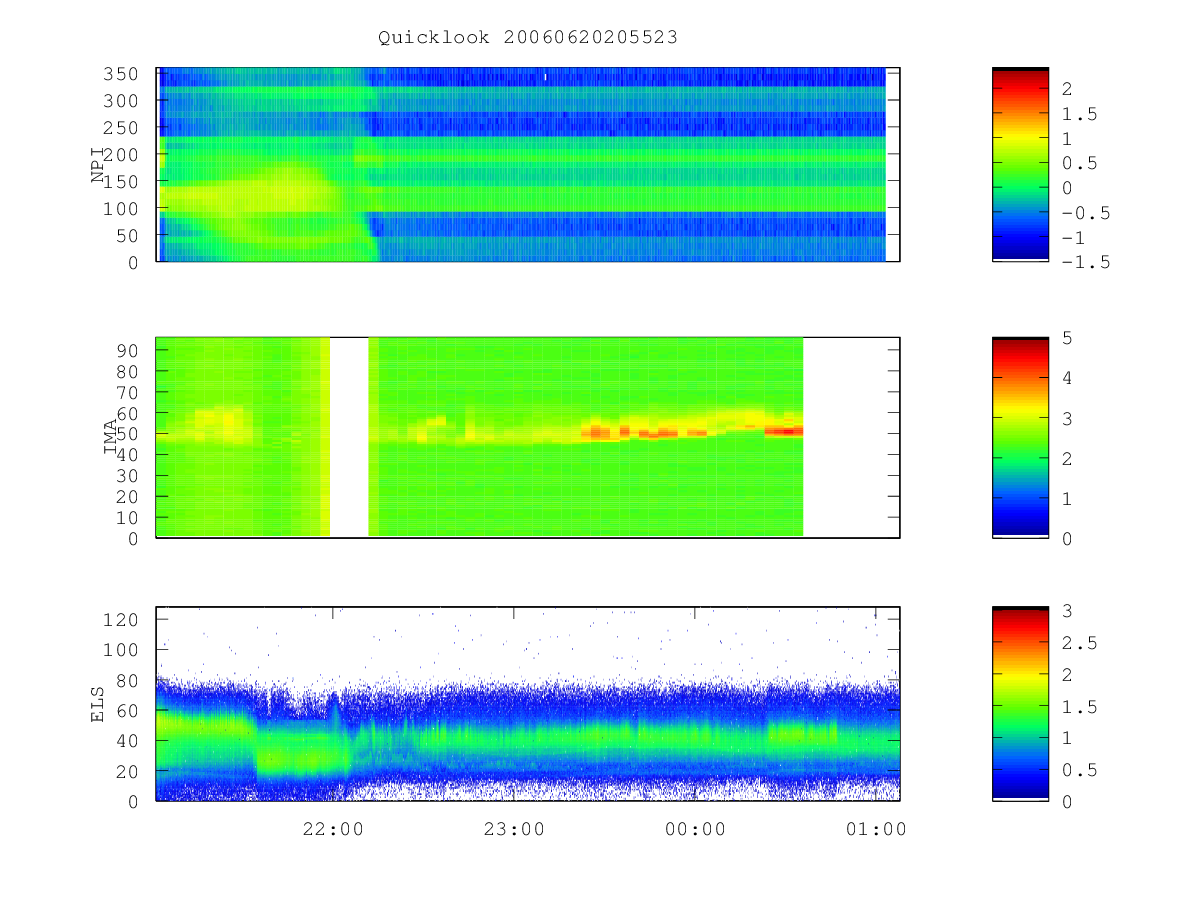Click the '2.5' label on ELS colorbar
Image resolution: width=1200 pixels, height=900 pixels.
point(1080,642)
